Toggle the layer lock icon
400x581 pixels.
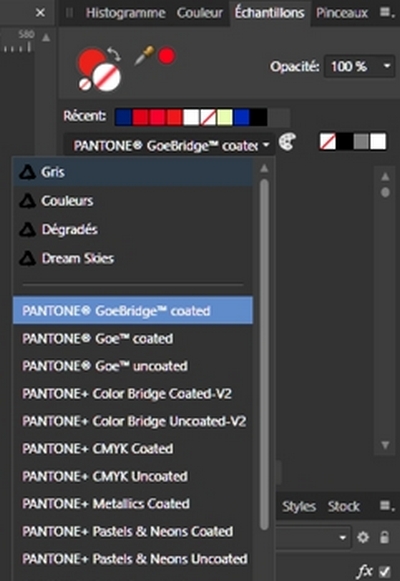(384, 537)
